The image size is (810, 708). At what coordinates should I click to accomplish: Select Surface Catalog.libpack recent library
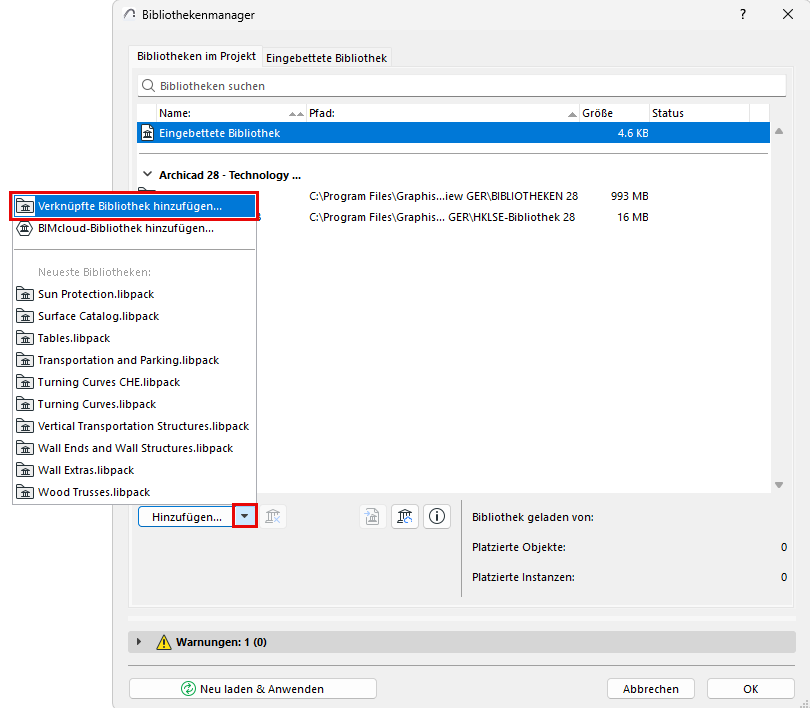134,316
